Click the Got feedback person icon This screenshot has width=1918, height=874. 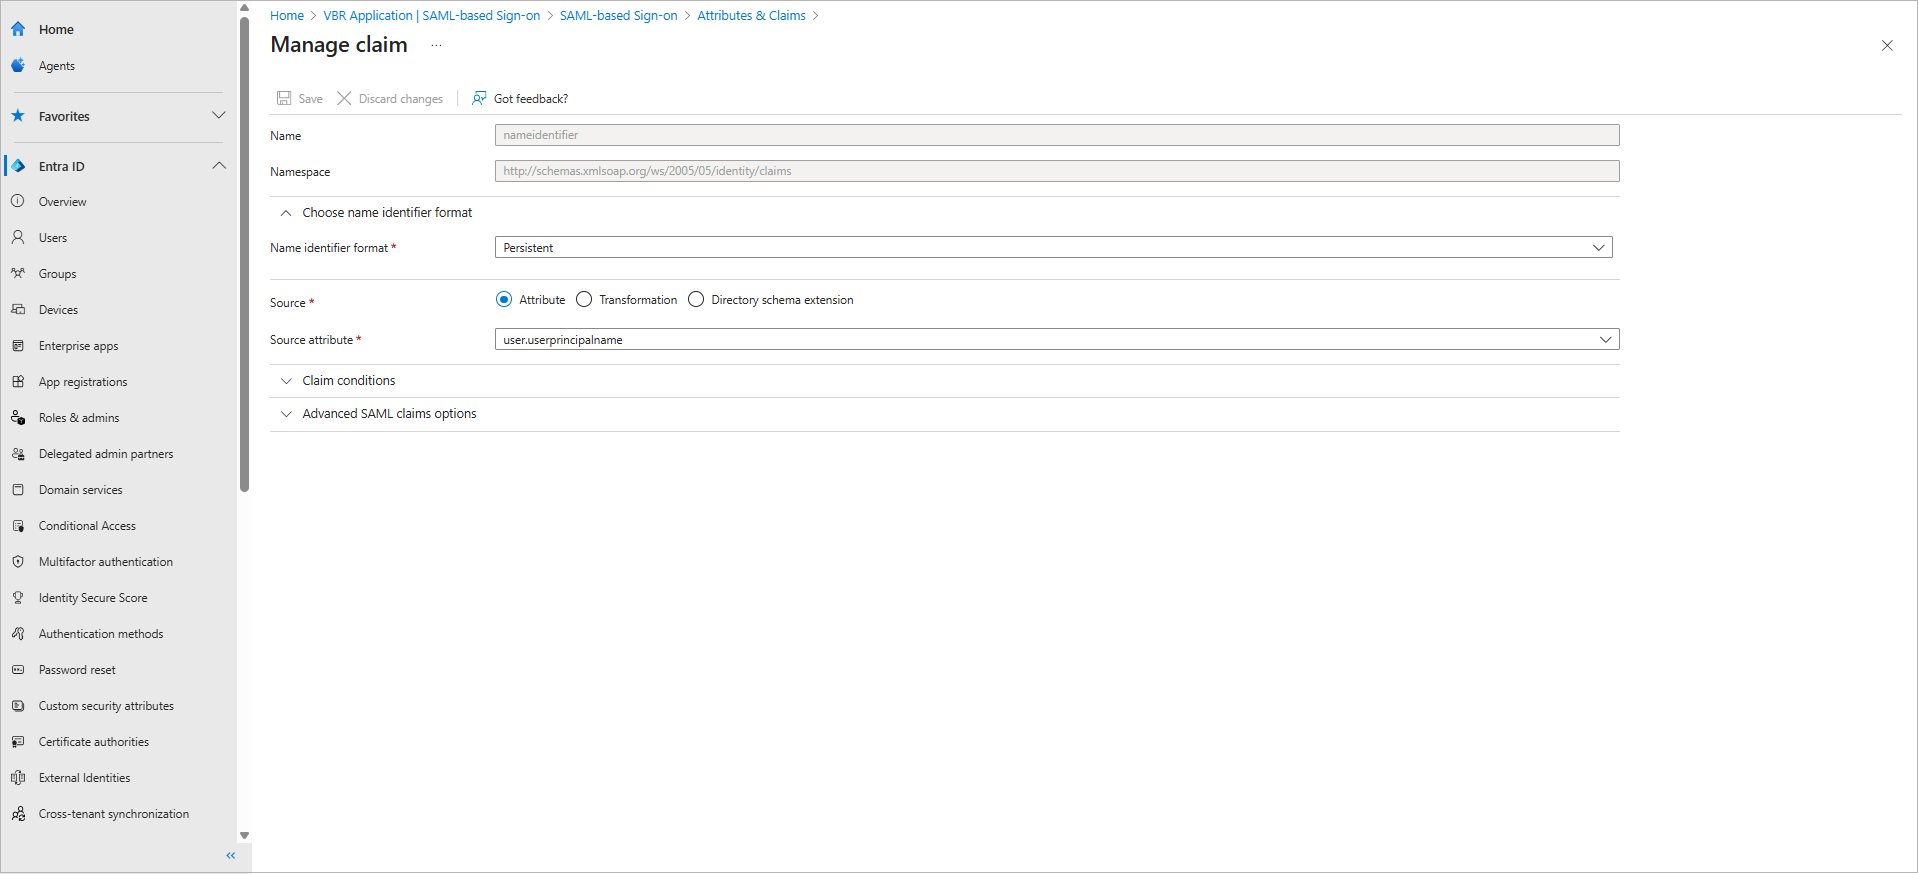click(479, 98)
